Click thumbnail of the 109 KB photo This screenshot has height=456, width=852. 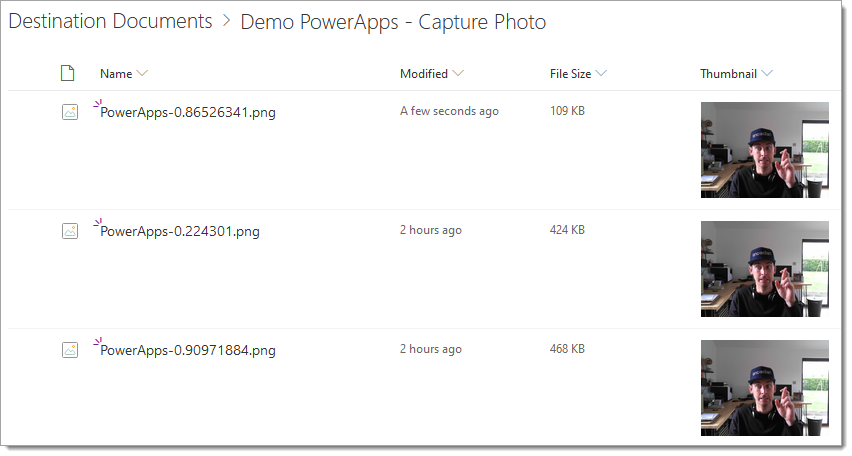coord(765,150)
